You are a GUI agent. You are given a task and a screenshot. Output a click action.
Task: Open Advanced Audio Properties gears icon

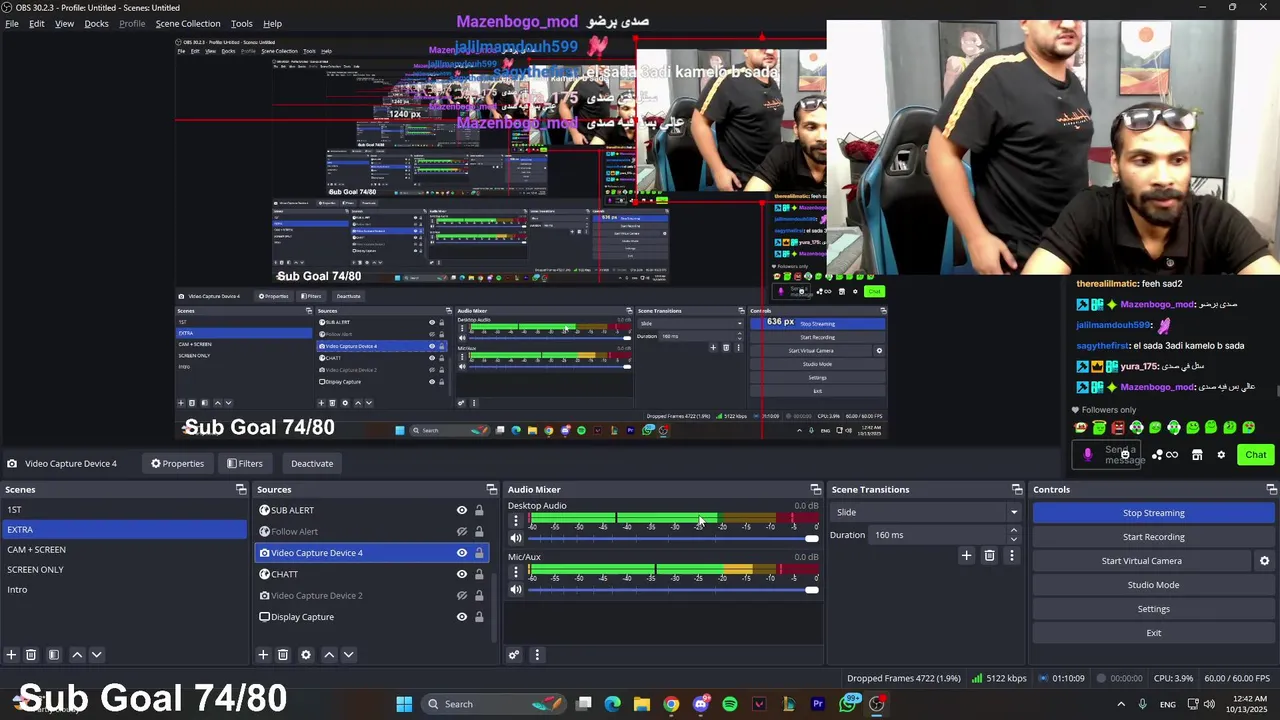click(x=514, y=655)
